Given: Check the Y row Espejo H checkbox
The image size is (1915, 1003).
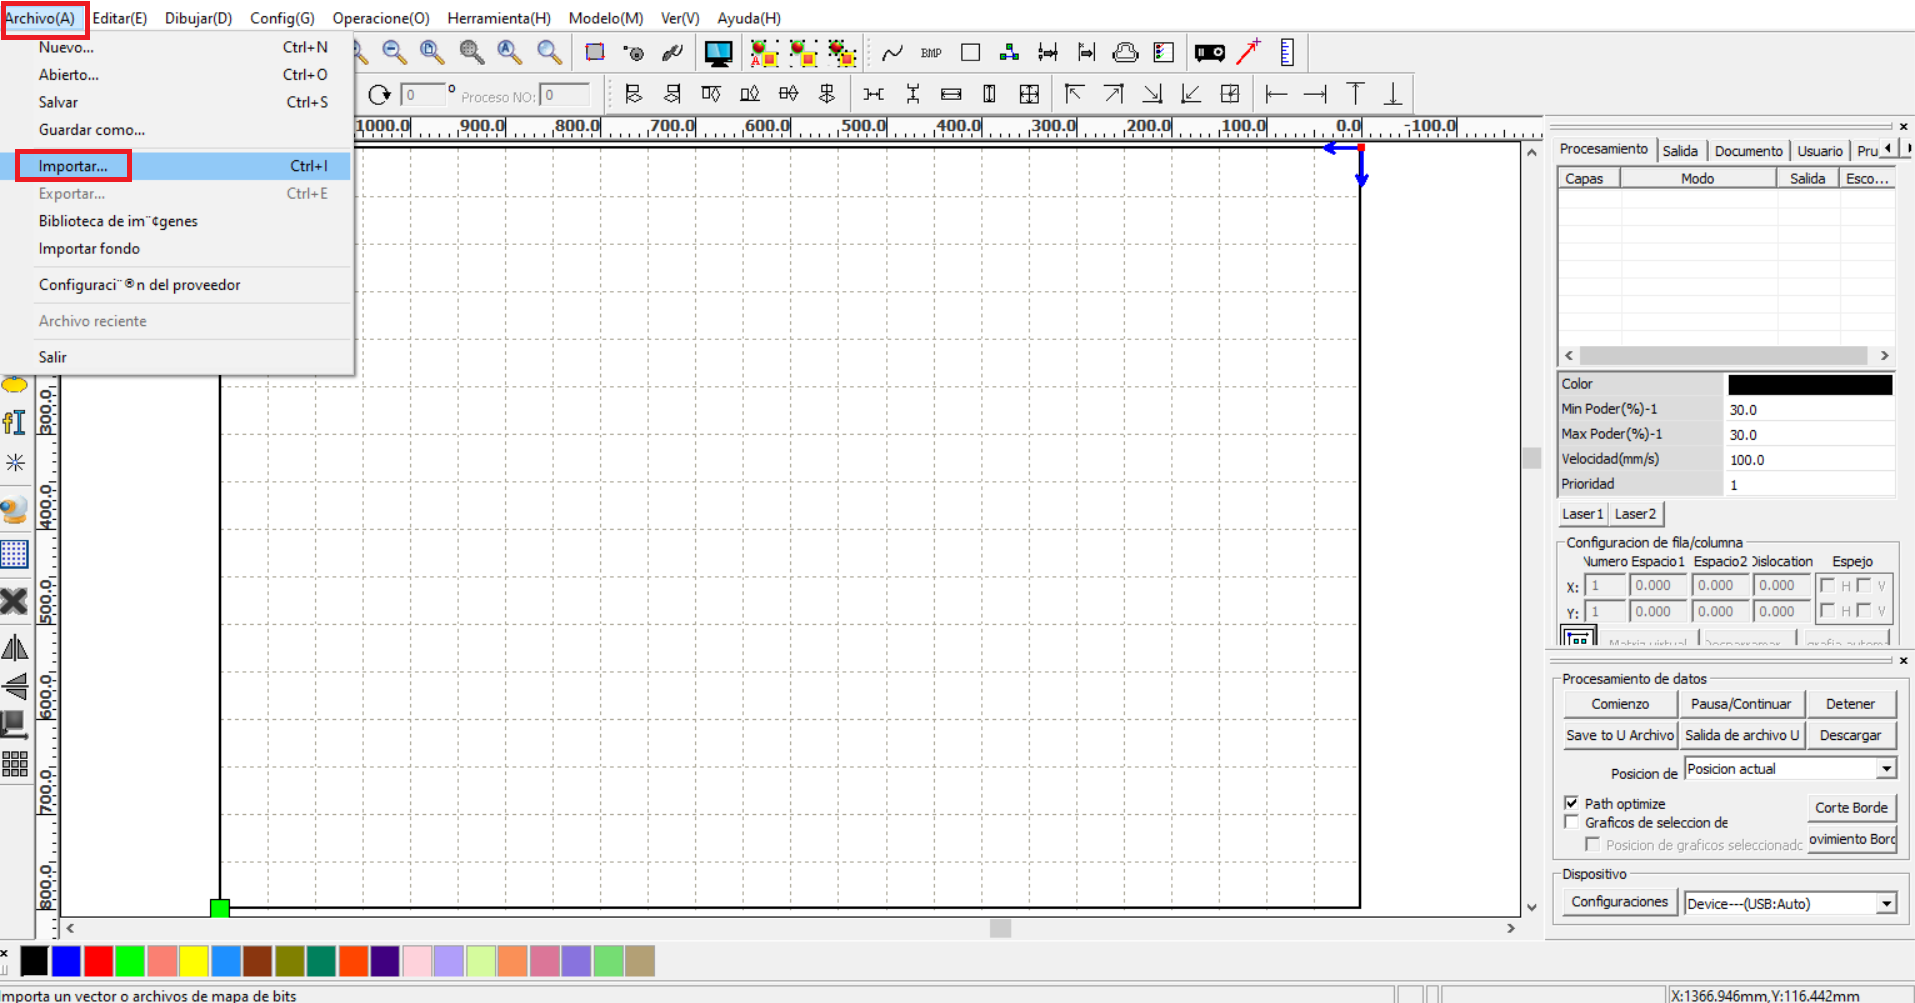Looking at the screenshot, I should [1827, 611].
